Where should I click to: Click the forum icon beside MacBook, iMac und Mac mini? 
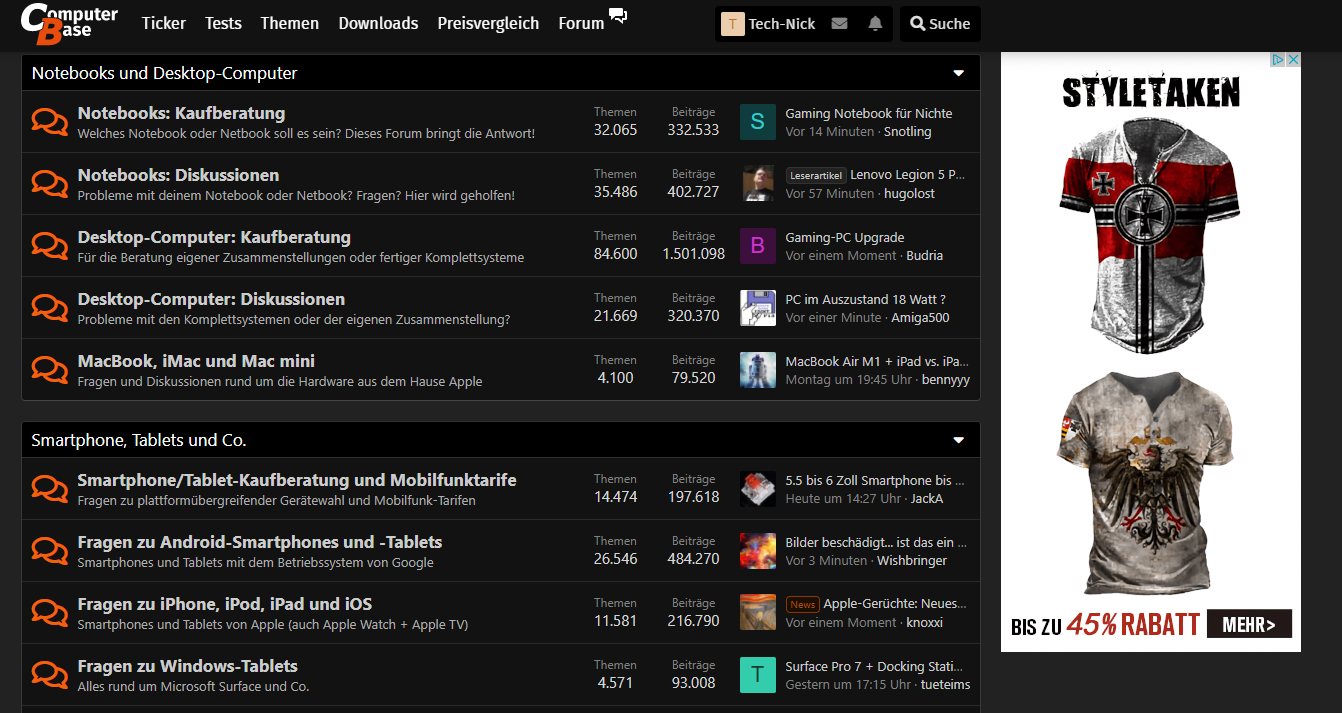(49, 370)
